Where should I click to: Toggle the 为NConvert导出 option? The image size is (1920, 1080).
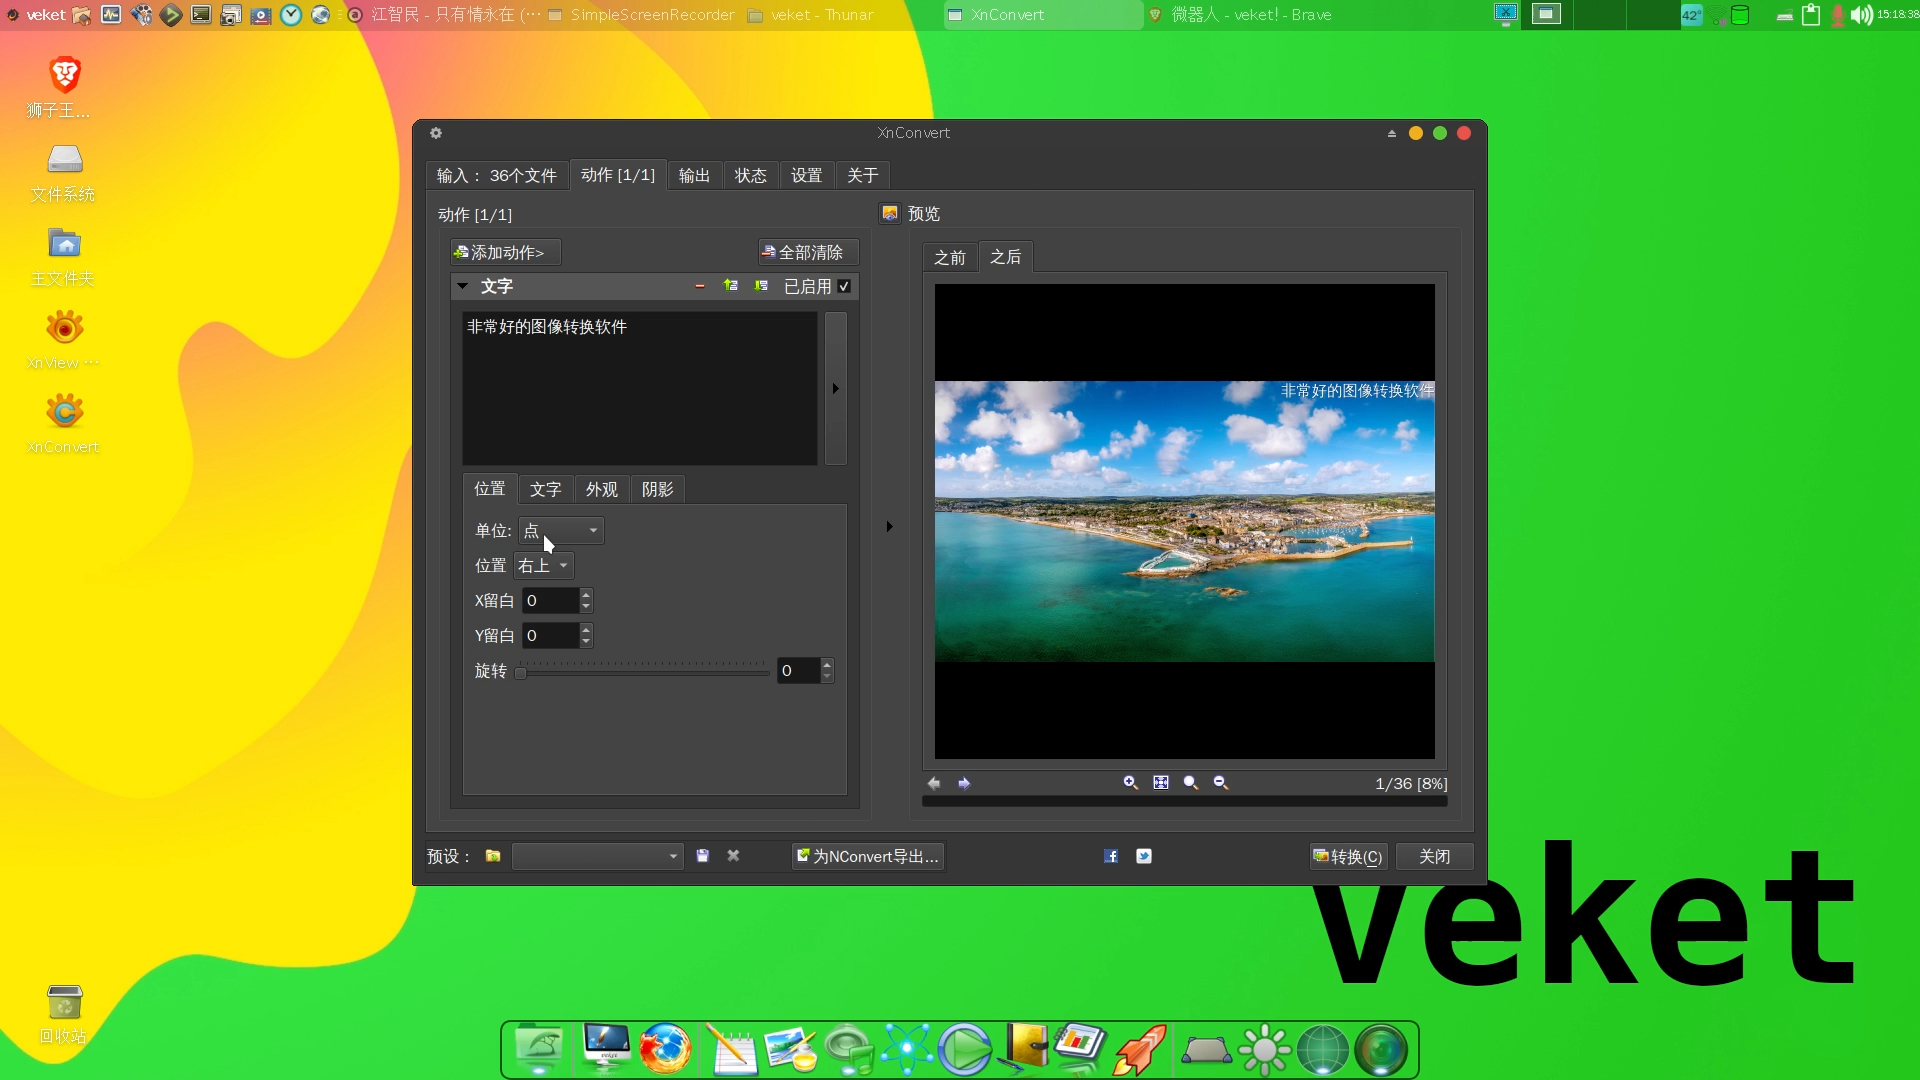pyautogui.click(x=867, y=856)
